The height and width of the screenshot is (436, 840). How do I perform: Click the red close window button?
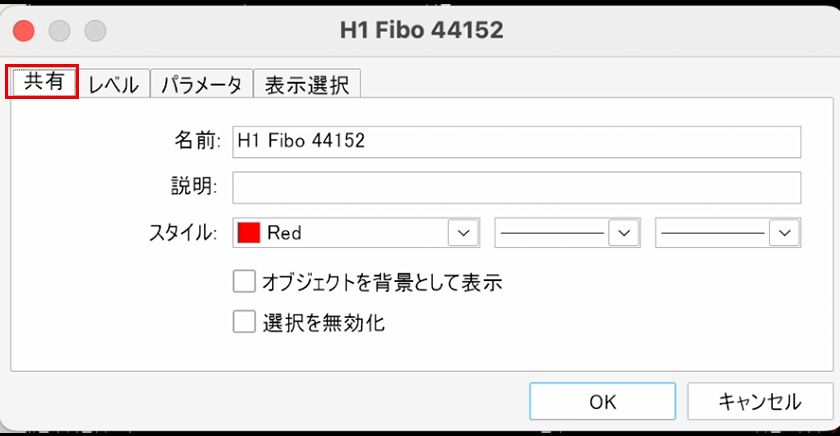point(24,30)
